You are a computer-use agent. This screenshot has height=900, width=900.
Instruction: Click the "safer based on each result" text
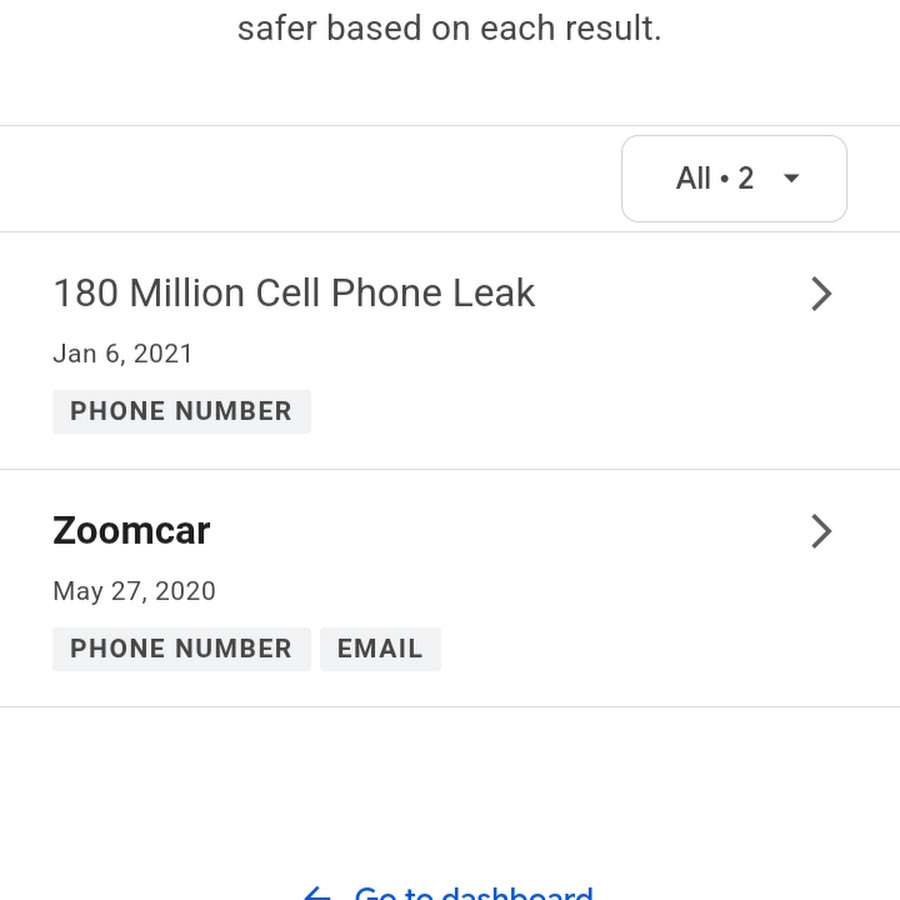pyautogui.click(x=449, y=28)
